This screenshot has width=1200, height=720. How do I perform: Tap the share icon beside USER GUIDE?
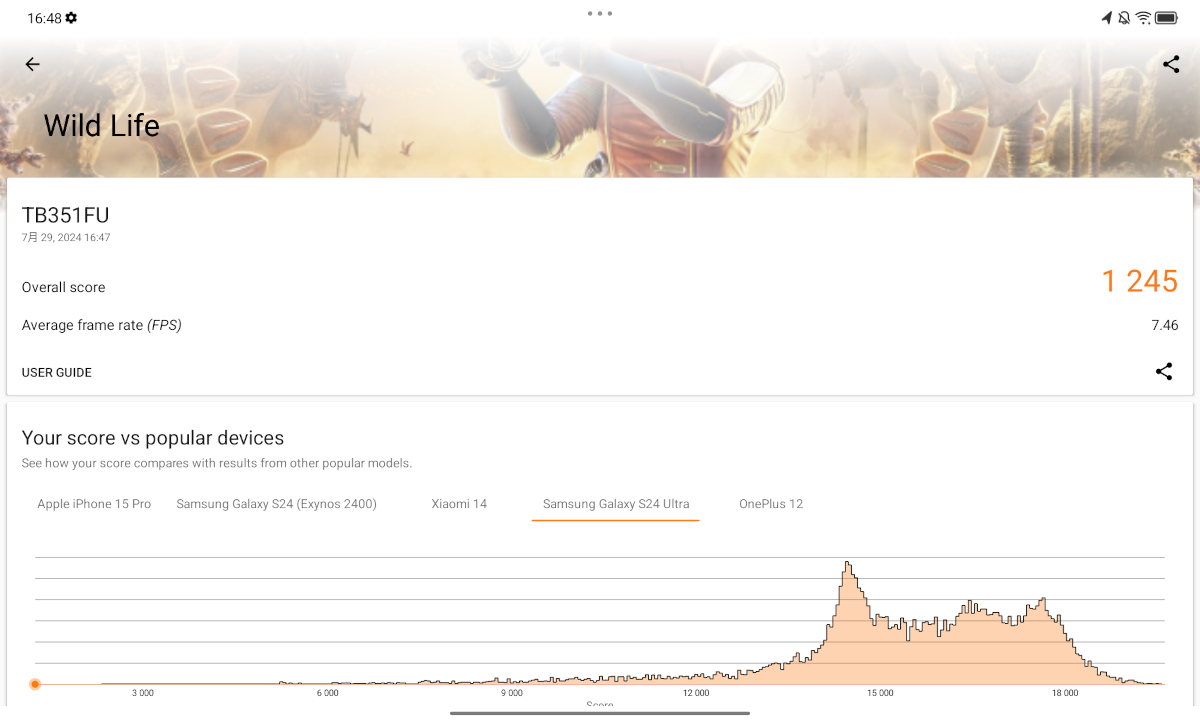(x=1164, y=372)
